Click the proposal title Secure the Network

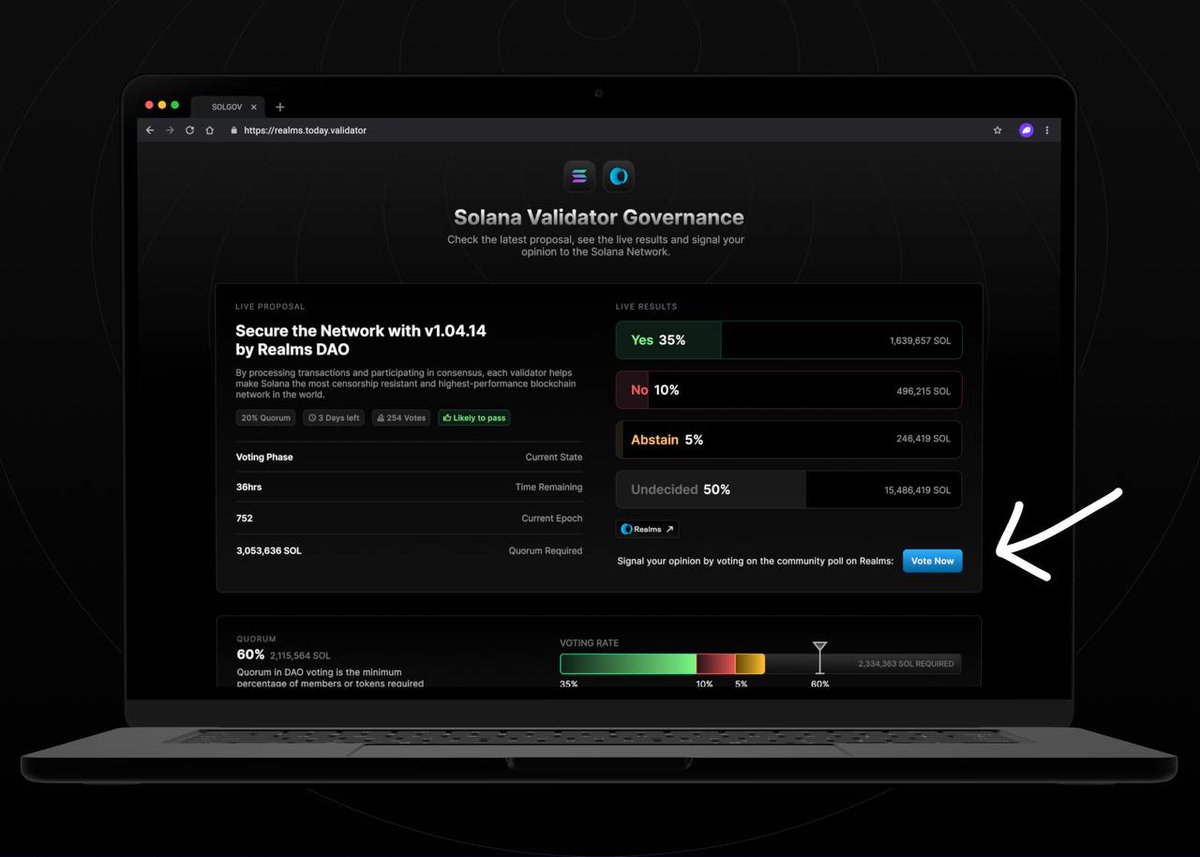click(x=361, y=340)
